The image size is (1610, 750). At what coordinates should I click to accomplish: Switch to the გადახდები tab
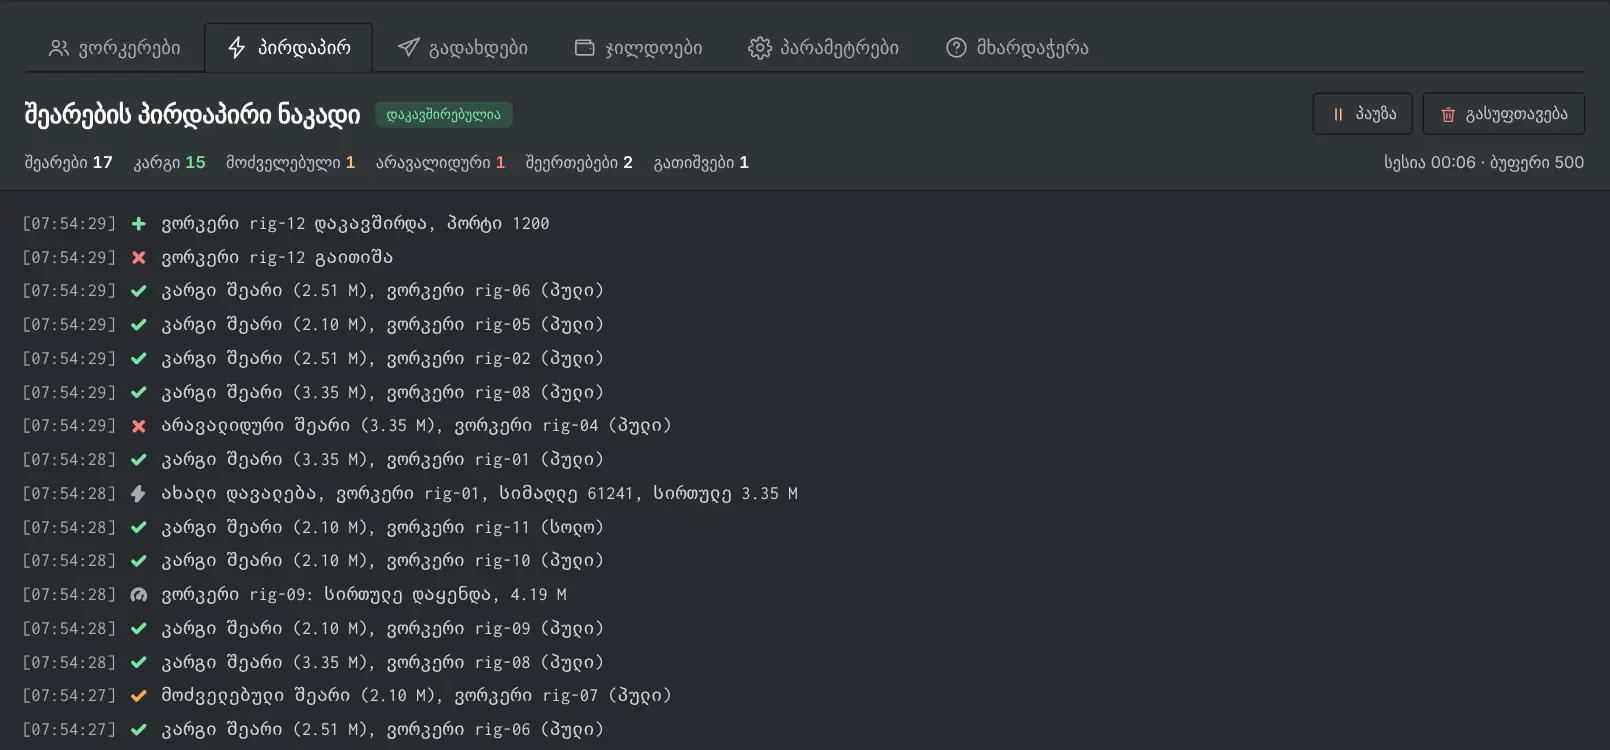[462, 48]
